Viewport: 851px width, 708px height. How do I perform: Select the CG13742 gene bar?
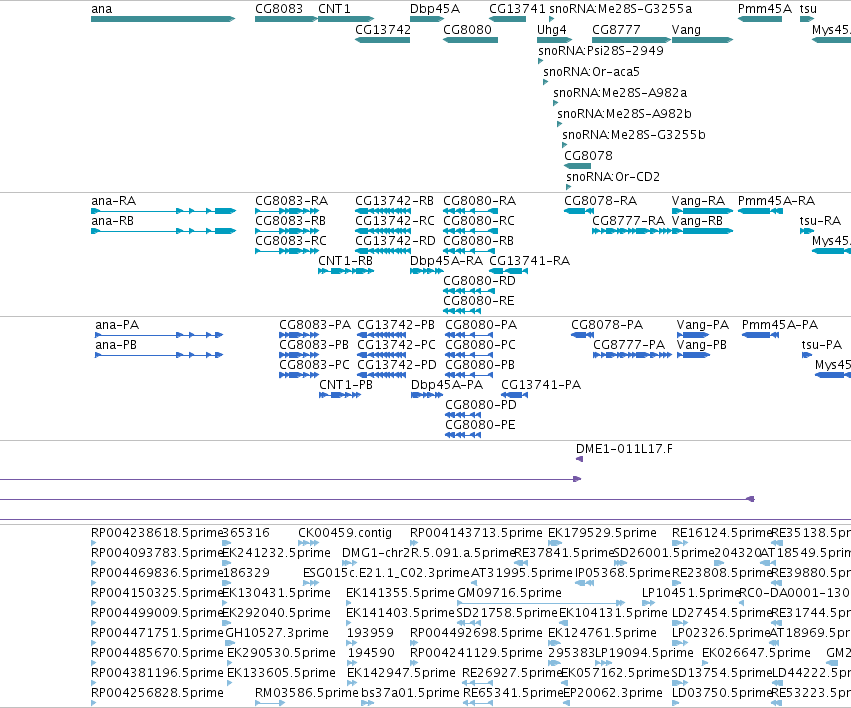point(383,40)
